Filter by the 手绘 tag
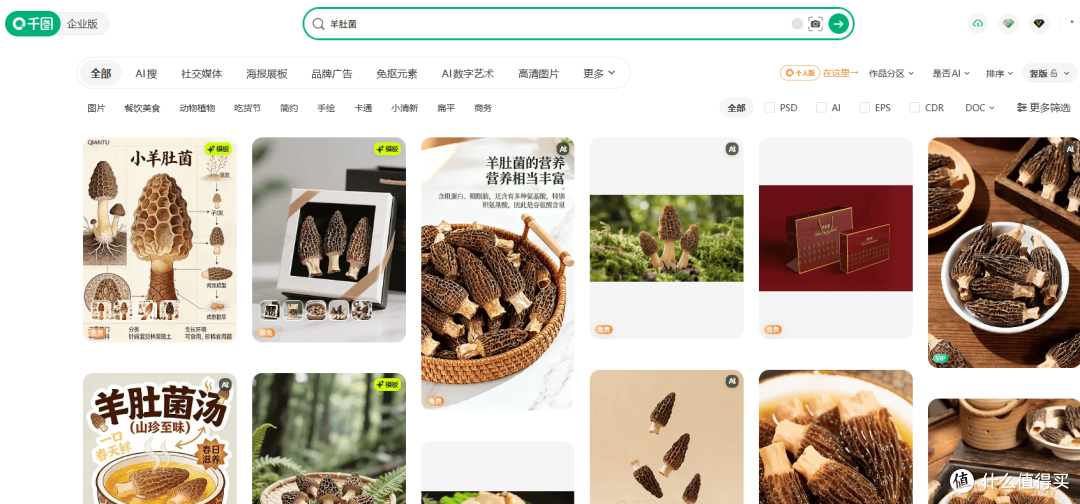 pos(326,108)
